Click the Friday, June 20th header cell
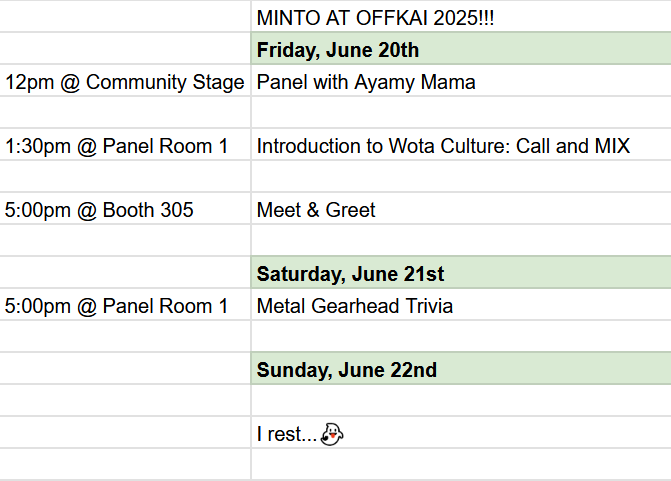The image size is (671, 481). [461, 48]
